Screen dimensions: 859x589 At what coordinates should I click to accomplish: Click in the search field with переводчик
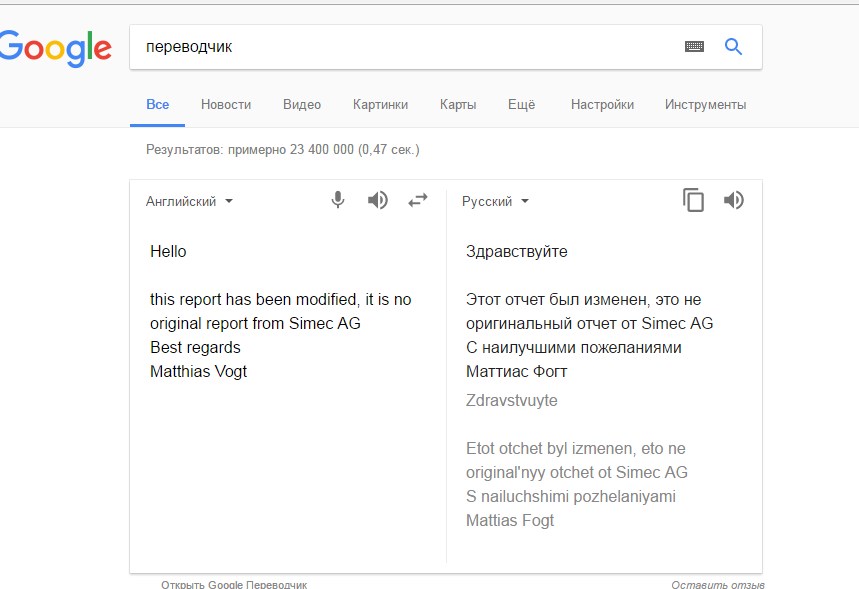[x=400, y=47]
